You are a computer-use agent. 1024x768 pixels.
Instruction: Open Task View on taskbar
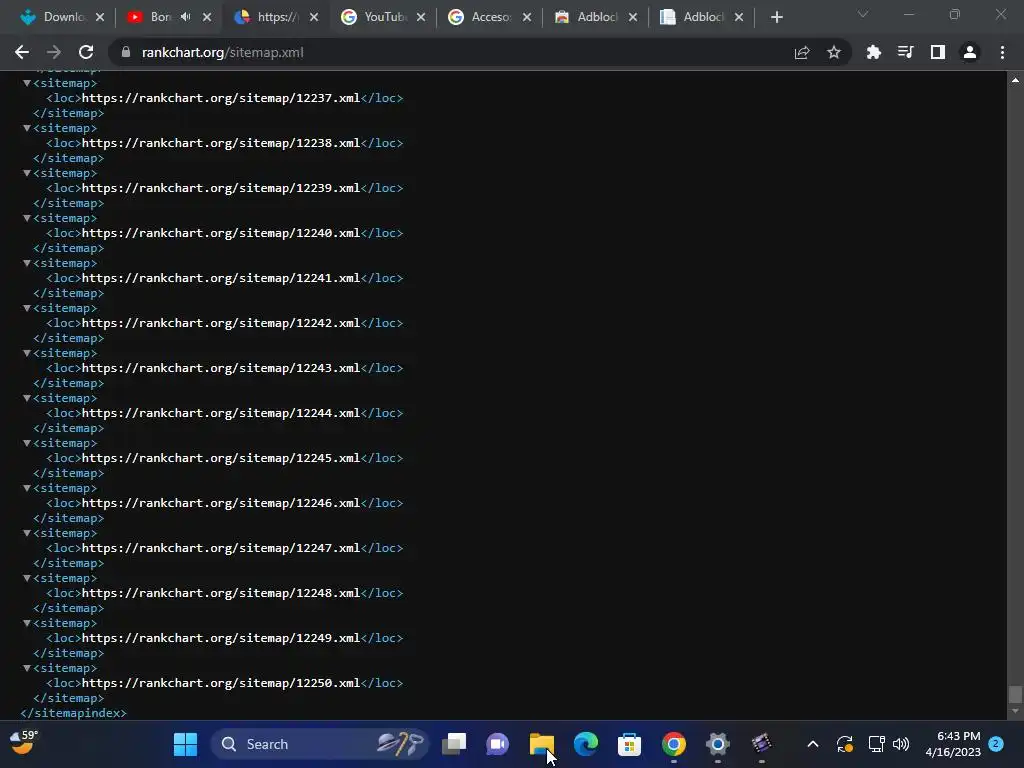click(454, 744)
